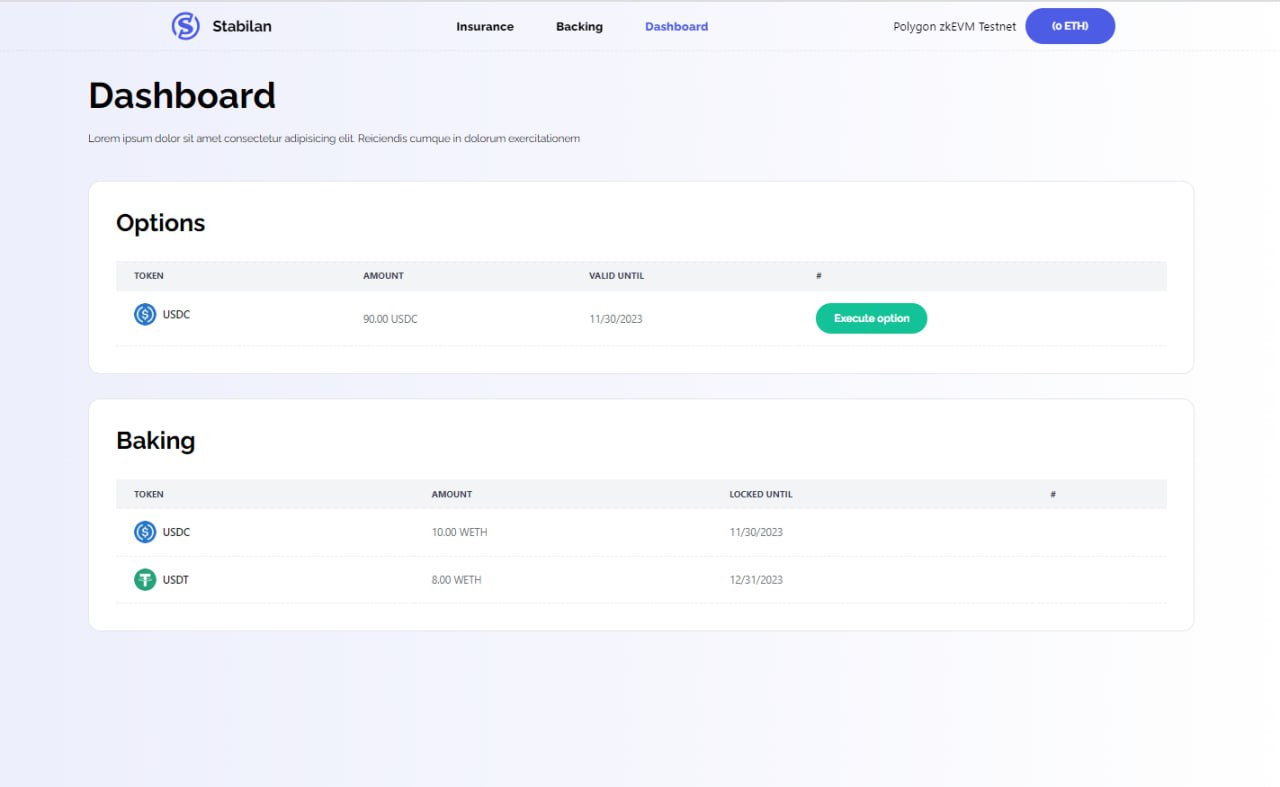Click the LOCKED UNTIL column header
1280x787 pixels.
pyautogui.click(x=761, y=494)
